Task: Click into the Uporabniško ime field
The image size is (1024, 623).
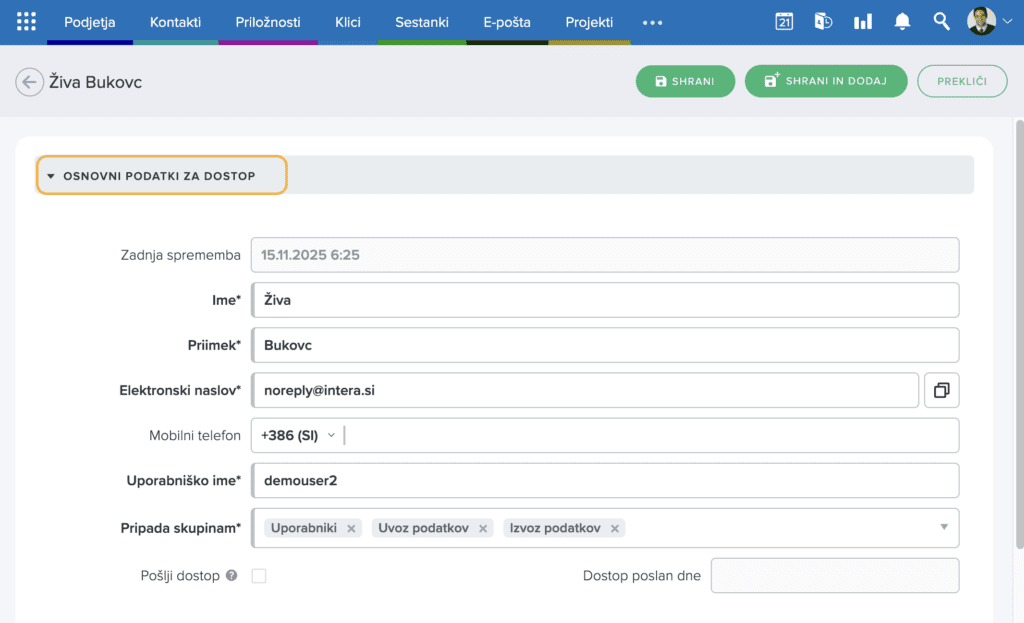Action: [x=605, y=481]
